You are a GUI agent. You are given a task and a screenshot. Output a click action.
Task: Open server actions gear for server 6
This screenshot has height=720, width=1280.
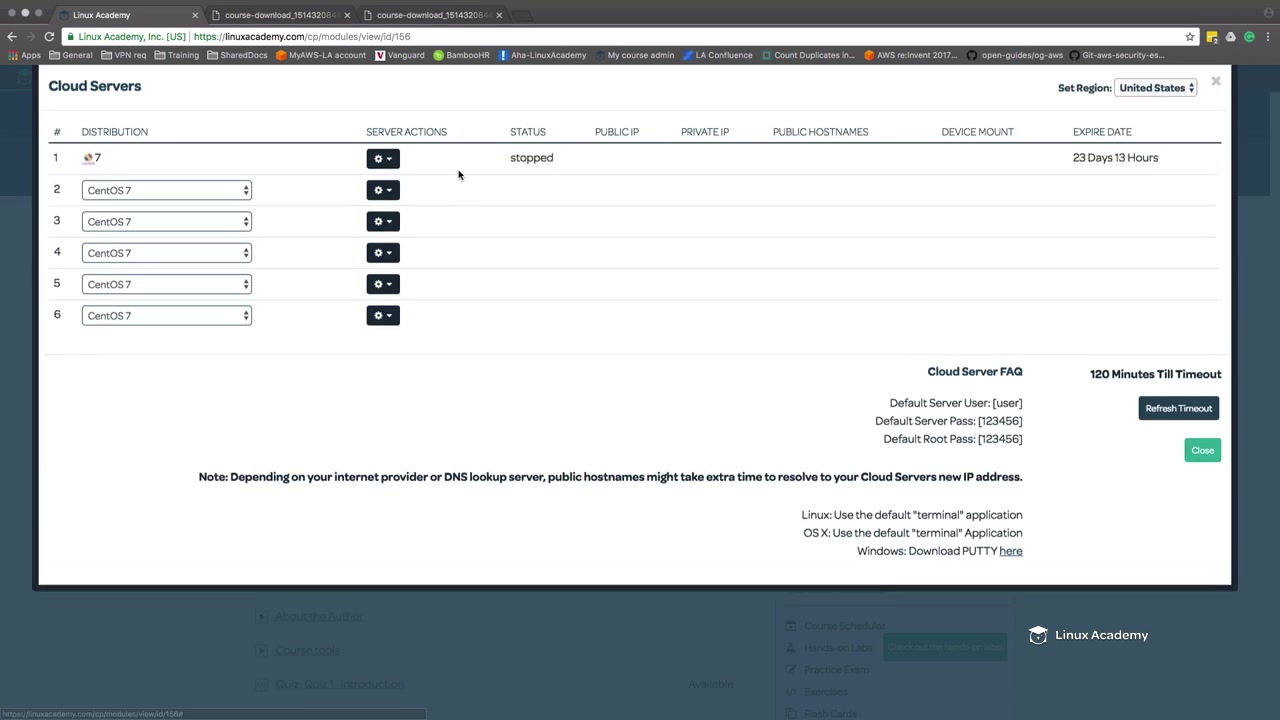click(x=383, y=316)
